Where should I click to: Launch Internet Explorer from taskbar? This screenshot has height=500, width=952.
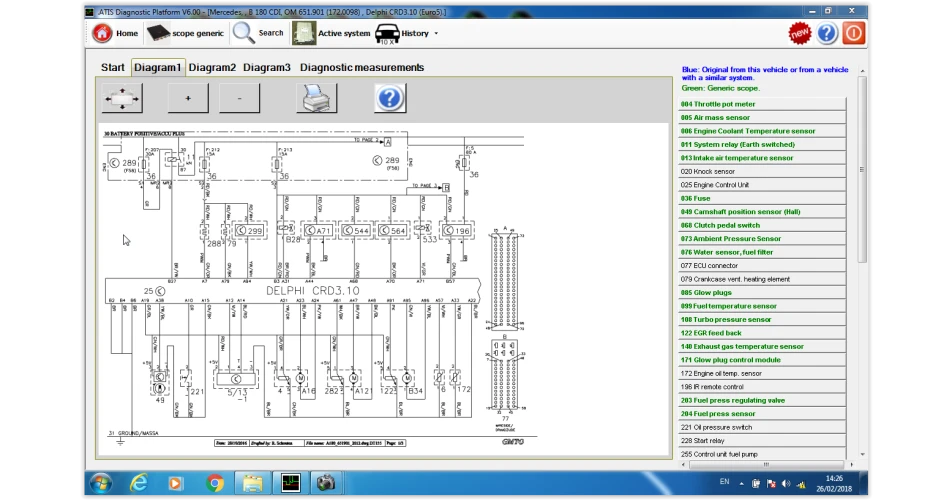pyautogui.click(x=139, y=484)
